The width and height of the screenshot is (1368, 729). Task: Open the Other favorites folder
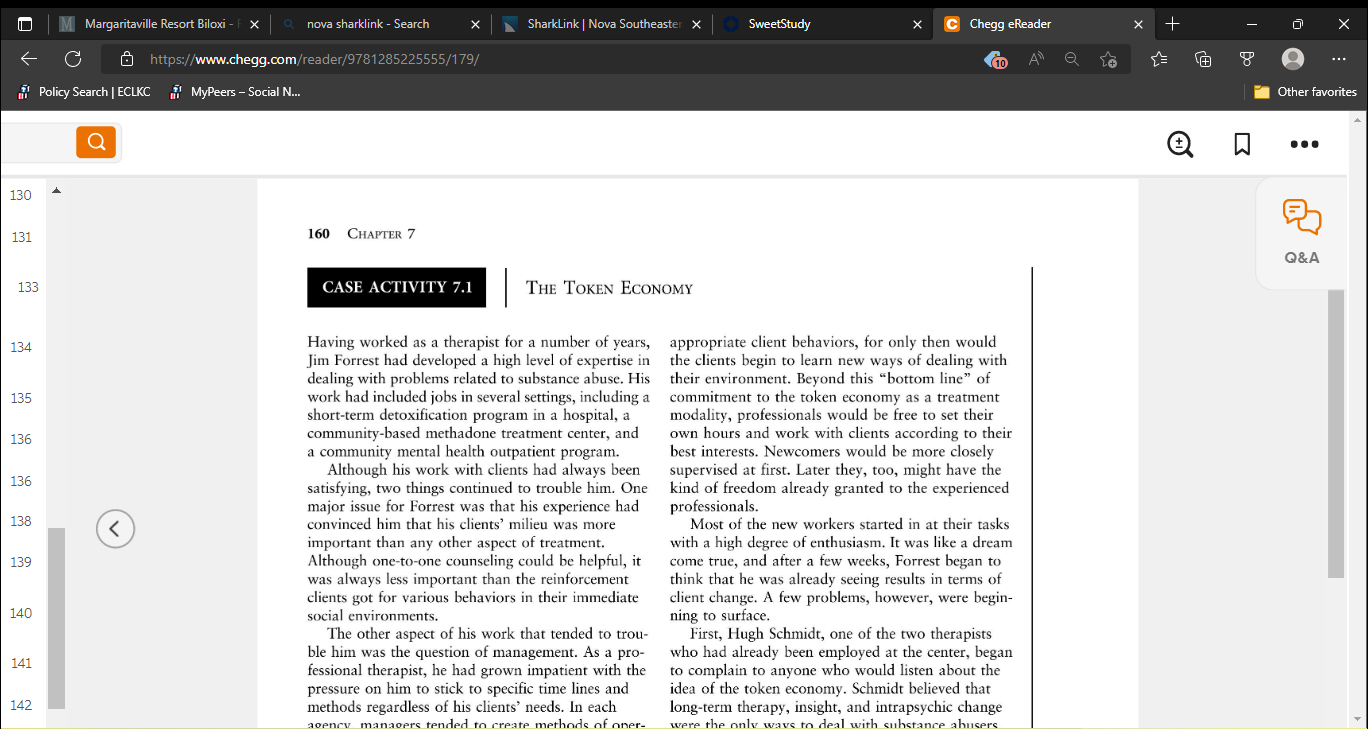[x=1305, y=92]
